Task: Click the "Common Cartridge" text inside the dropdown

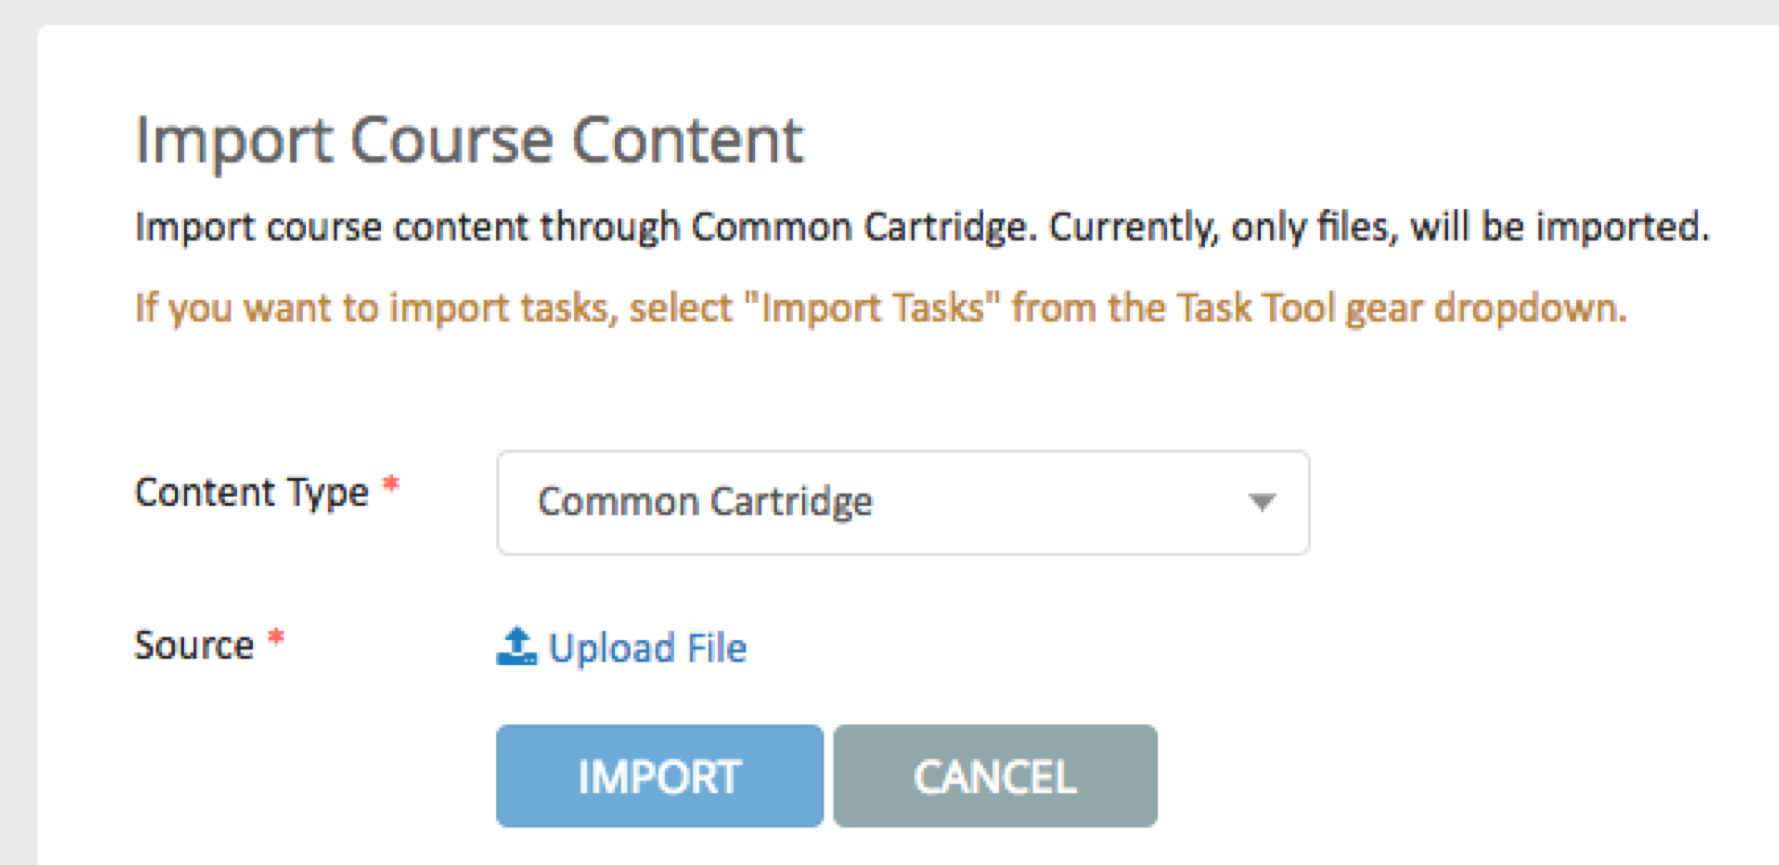Action: tap(705, 502)
